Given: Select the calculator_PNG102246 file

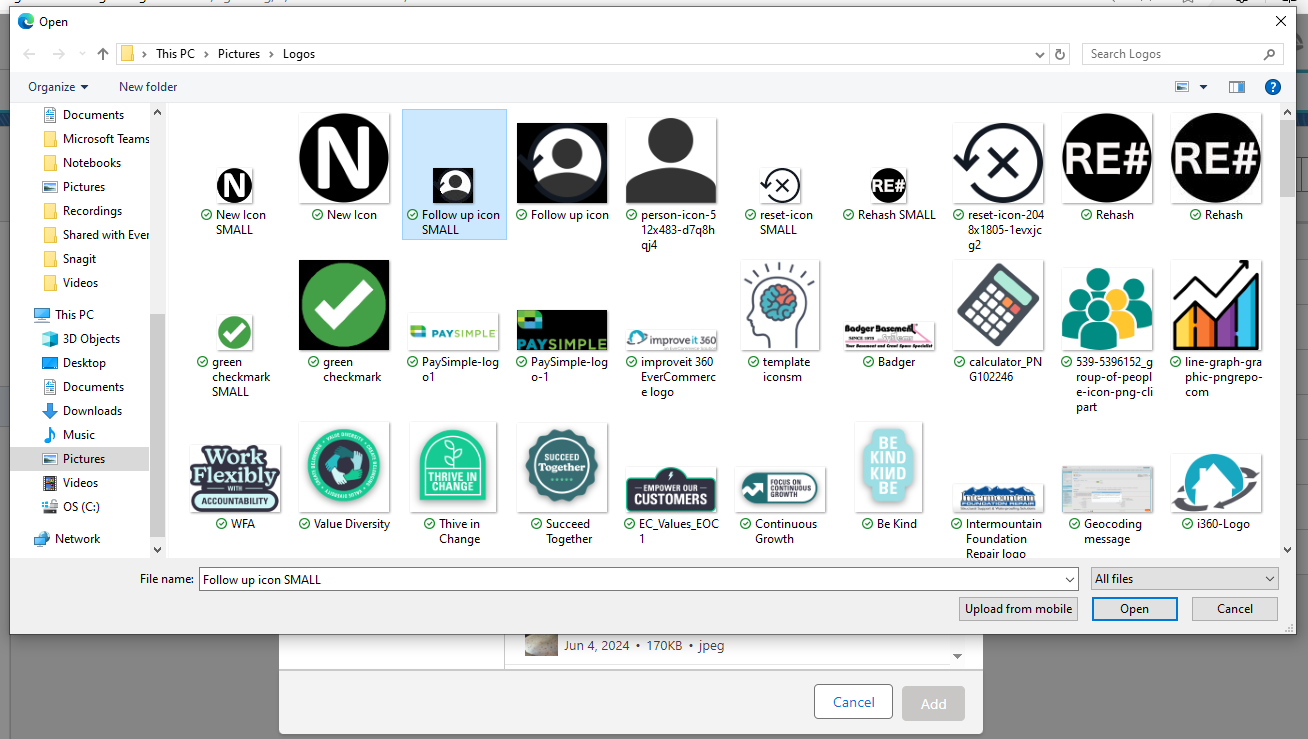Looking at the screenshot, I should [998, 322].
